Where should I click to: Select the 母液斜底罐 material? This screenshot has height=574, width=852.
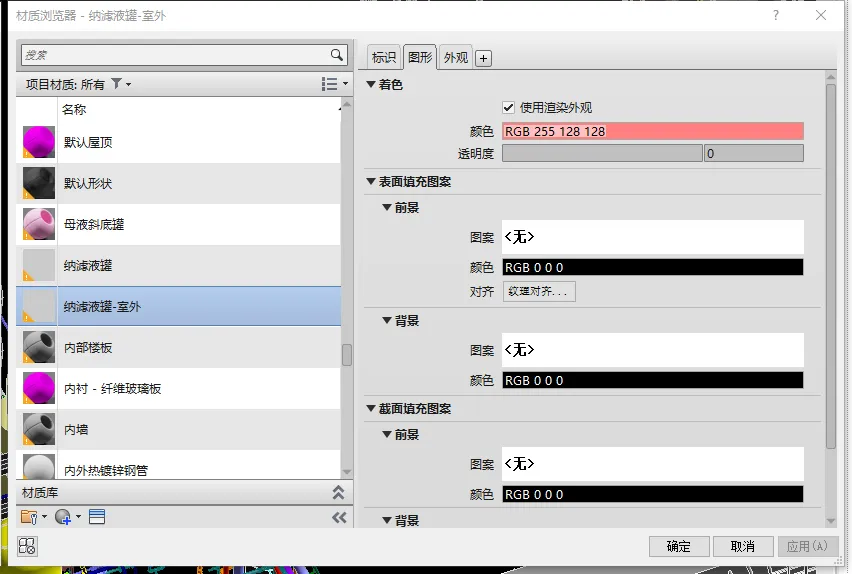[94, 225]
